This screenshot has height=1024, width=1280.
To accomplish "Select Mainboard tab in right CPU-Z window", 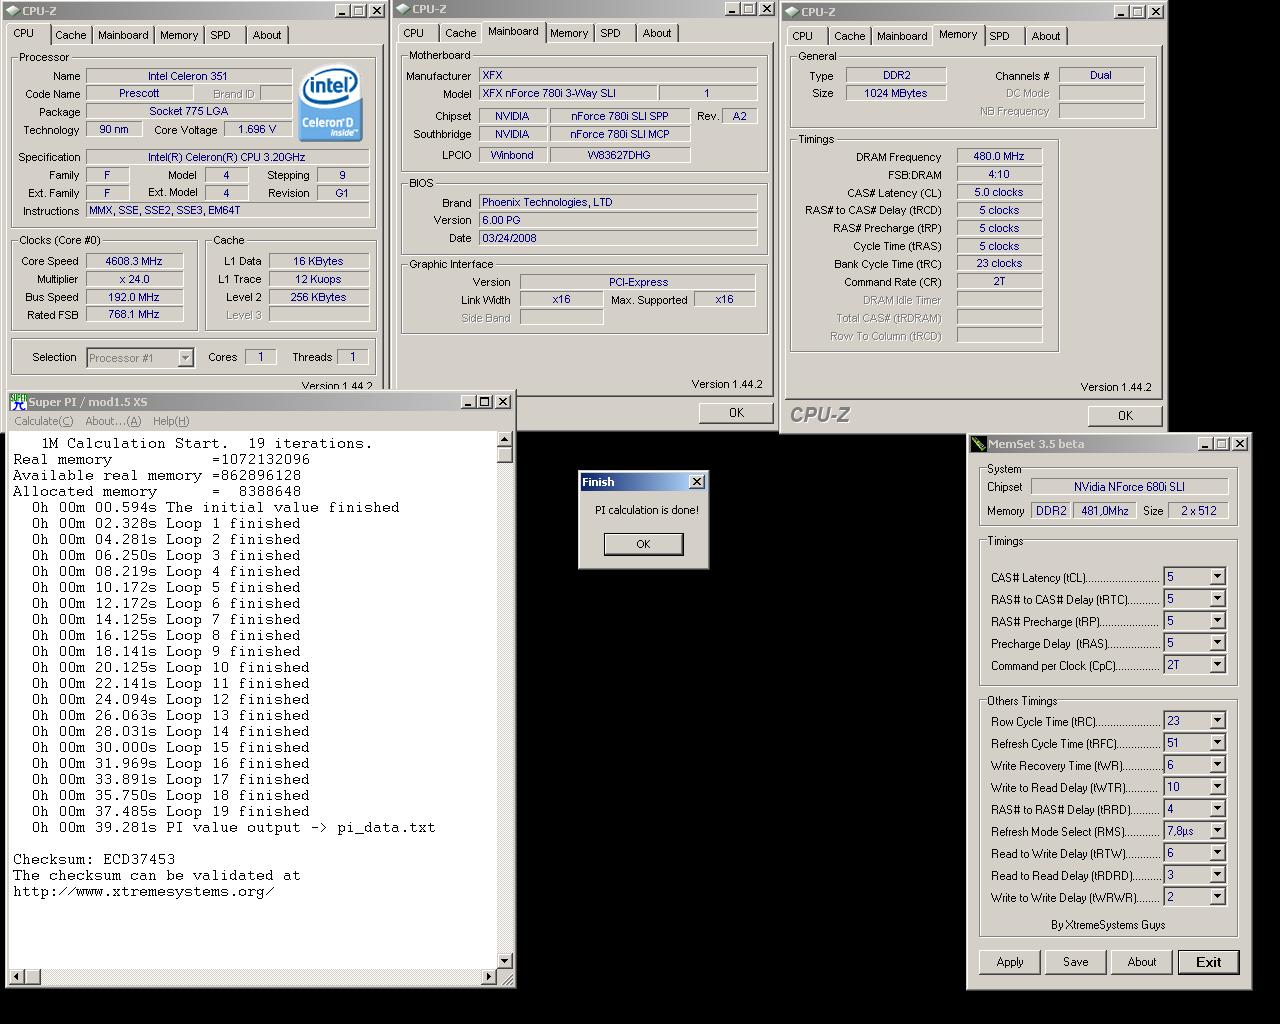I will pyautogui.click(x=902, y=36).
